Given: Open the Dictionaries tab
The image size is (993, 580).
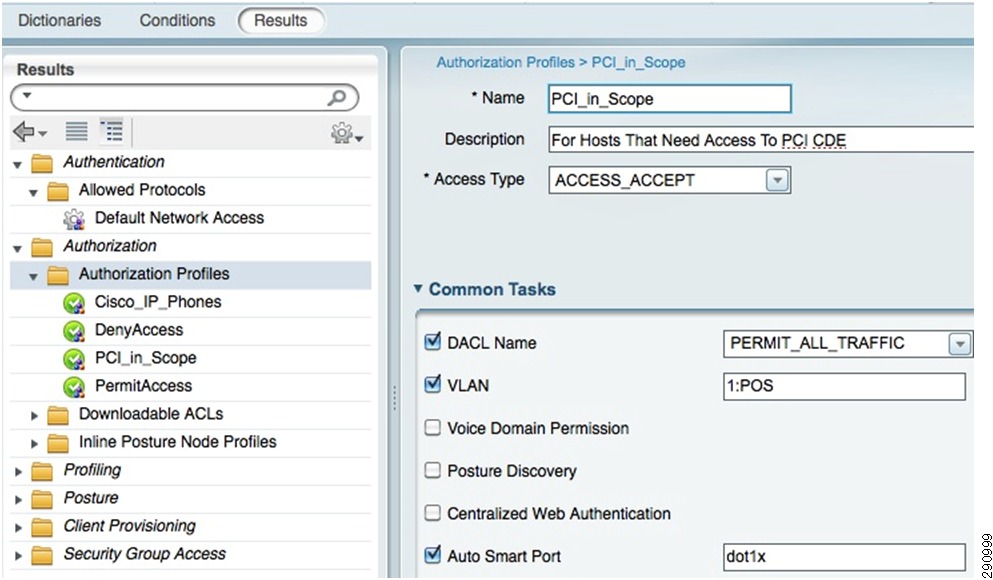Looking at the screenshot, I should pyautogui.click(x=60, y=20).
